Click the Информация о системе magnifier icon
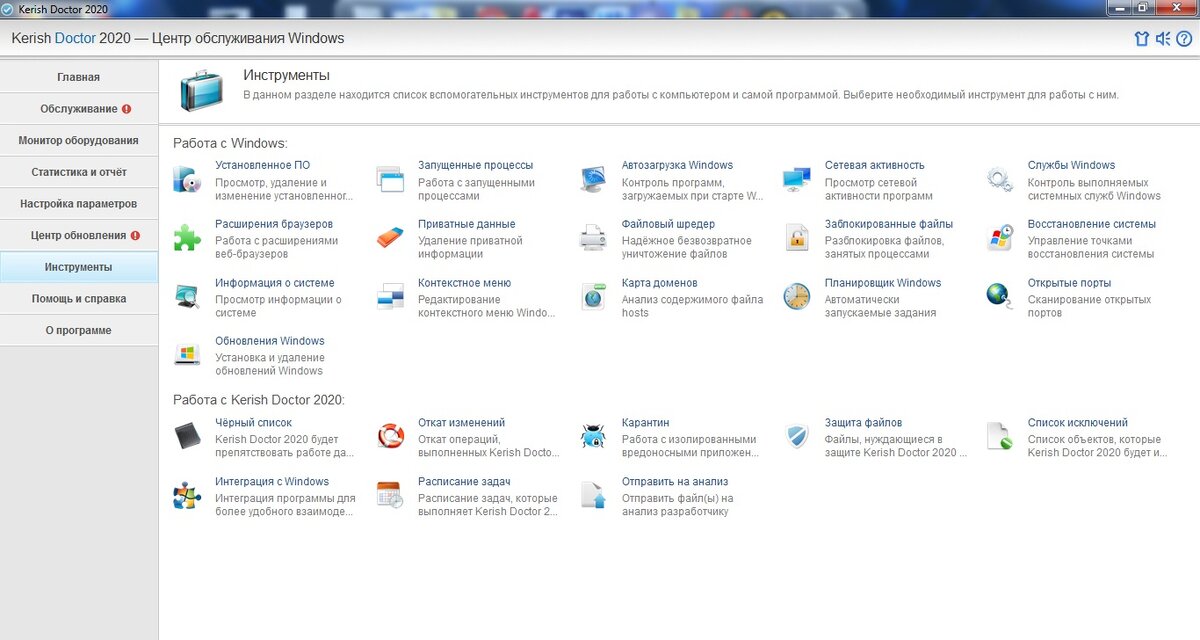 (187, 296)
